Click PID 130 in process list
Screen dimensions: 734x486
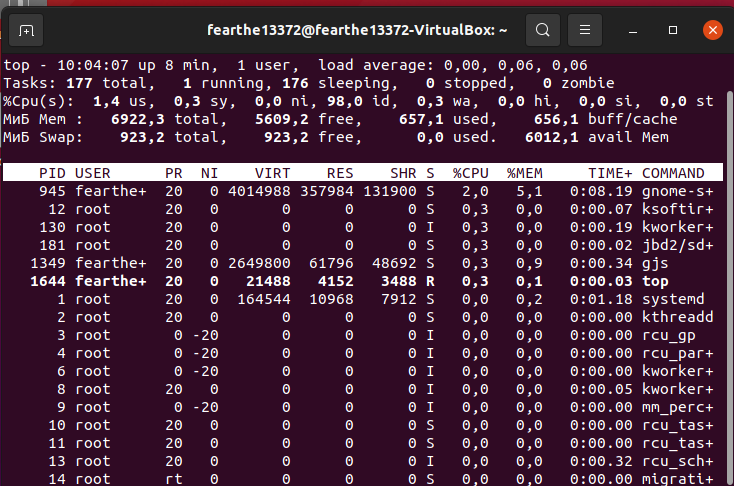[x=52, y=227]
